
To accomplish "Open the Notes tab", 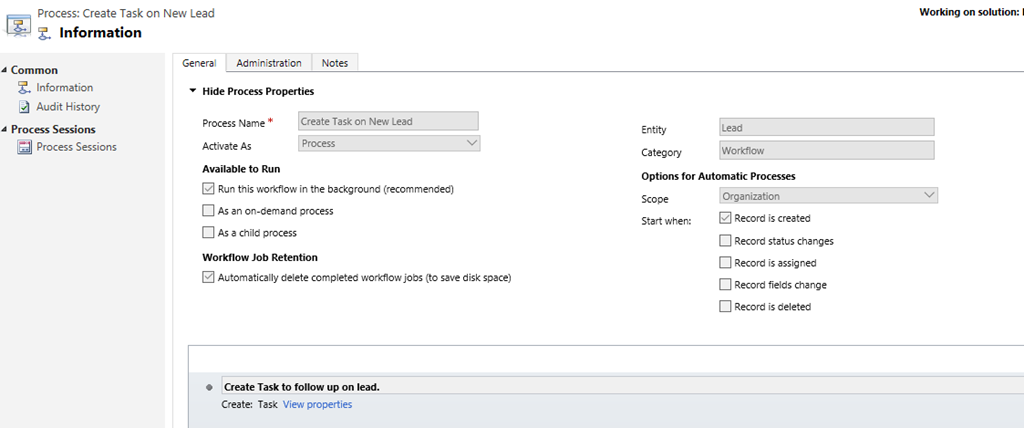I will [x=335, y=63].
